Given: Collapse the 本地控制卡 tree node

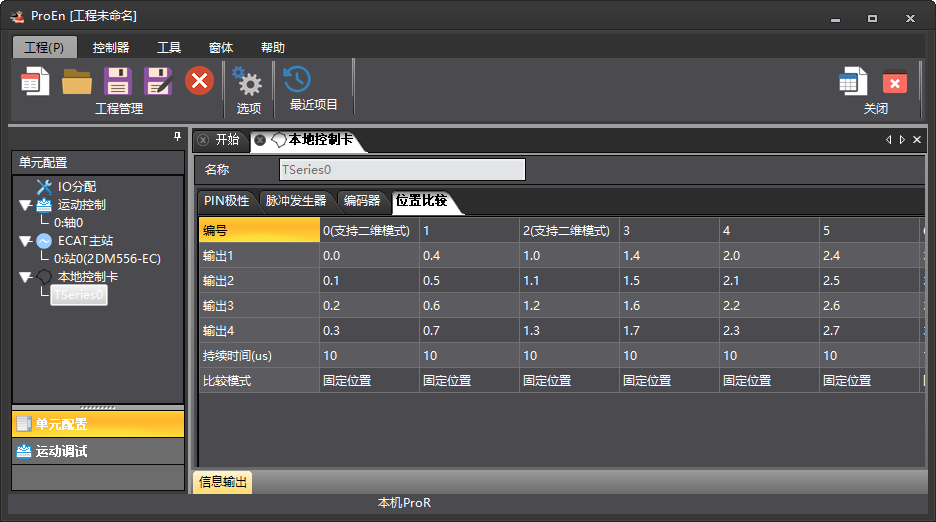Looking at the screenshot, I should (25, 277).
